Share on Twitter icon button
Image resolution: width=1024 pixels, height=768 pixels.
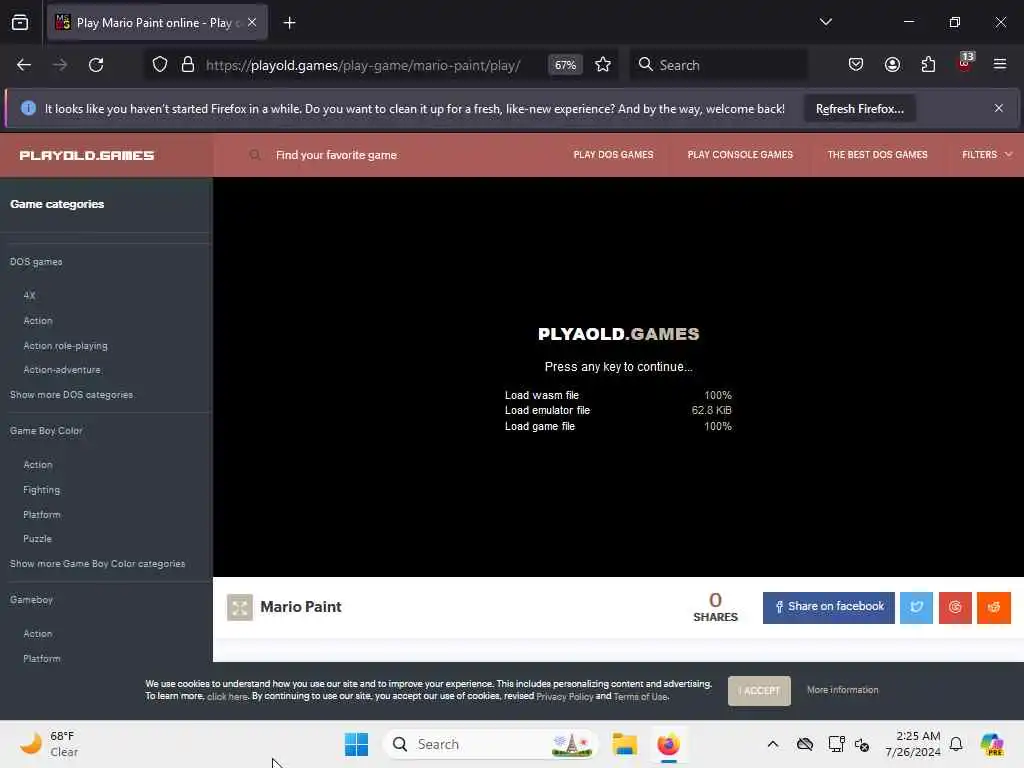pyautogui.click(x=916, y=607)
